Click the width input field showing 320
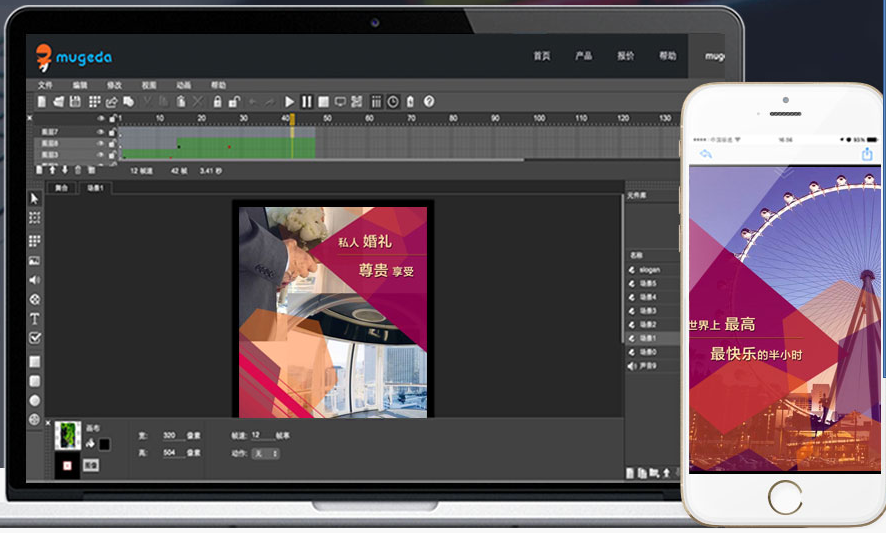Screen dimensions: 886x533 (169, 436)
